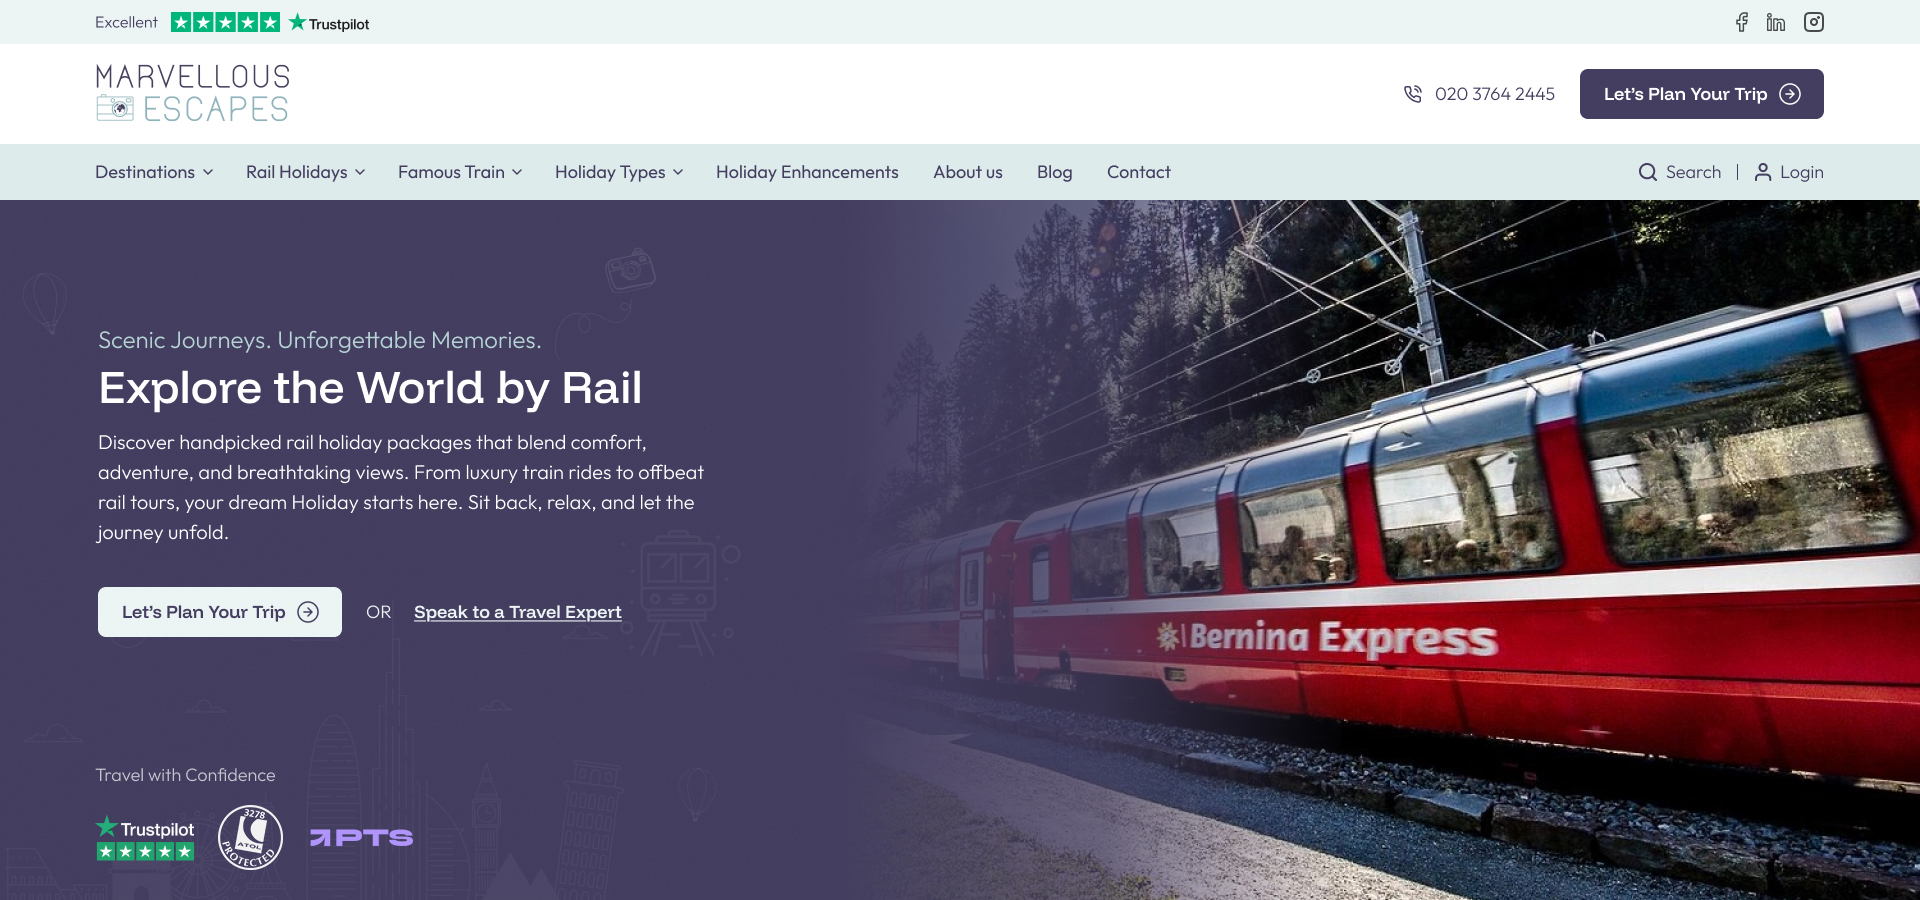This screenshot has width=1920, height=900.
Task: Expand the Famous Train dropdown
Action: pyautogui.click(x=460, y=172)
